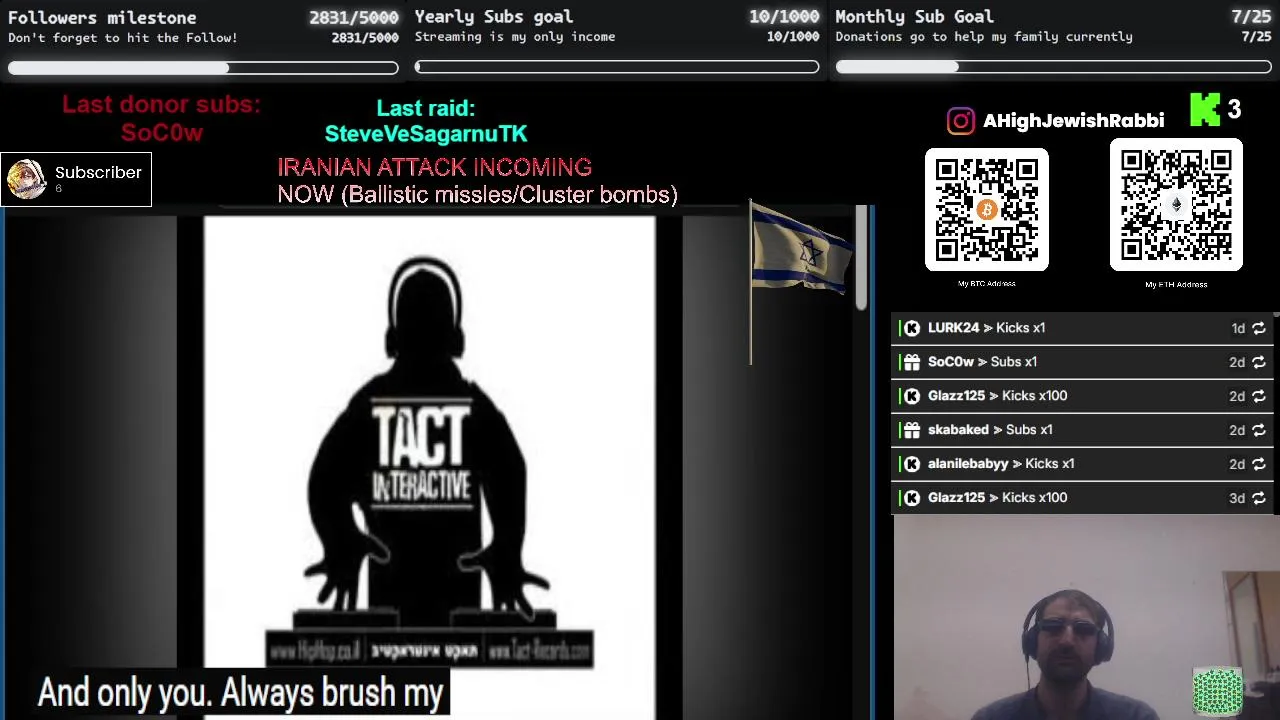Click the 'Followers milestone' title
The height and width of the screenshot is (720, 1280).
(102, 17)
